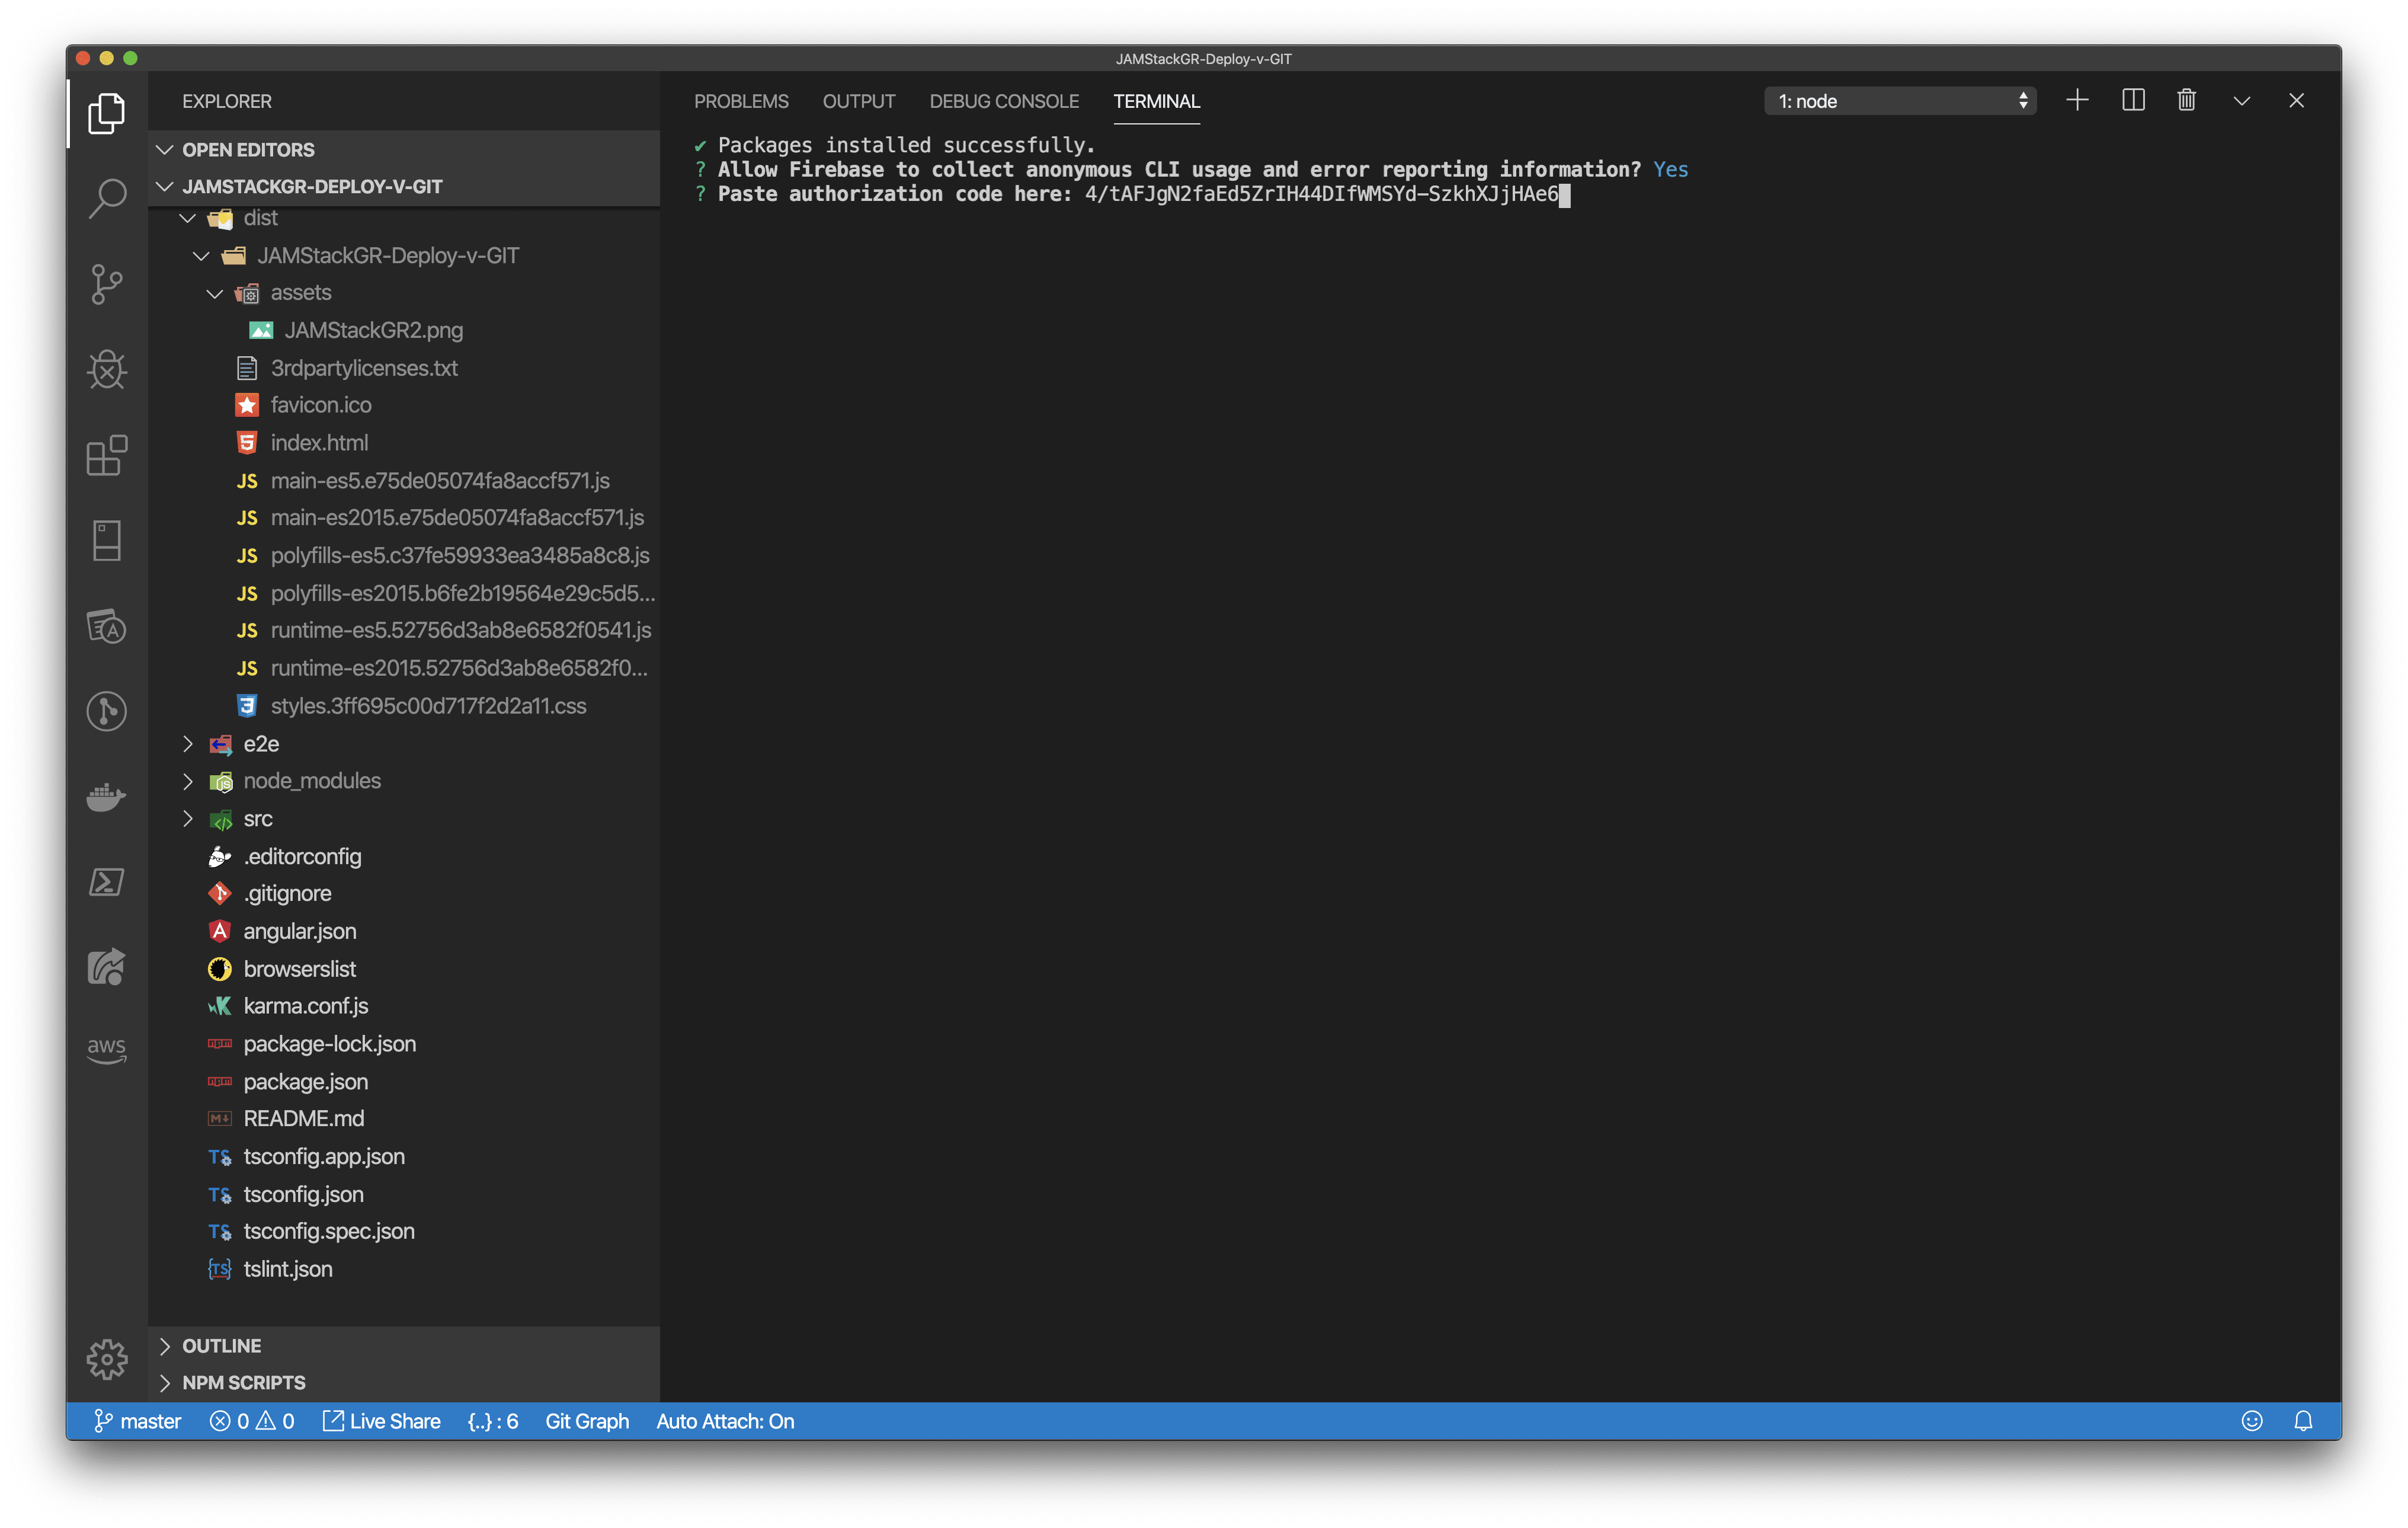Open styles.3ff695c00d717f2d2a11.css

404,706
